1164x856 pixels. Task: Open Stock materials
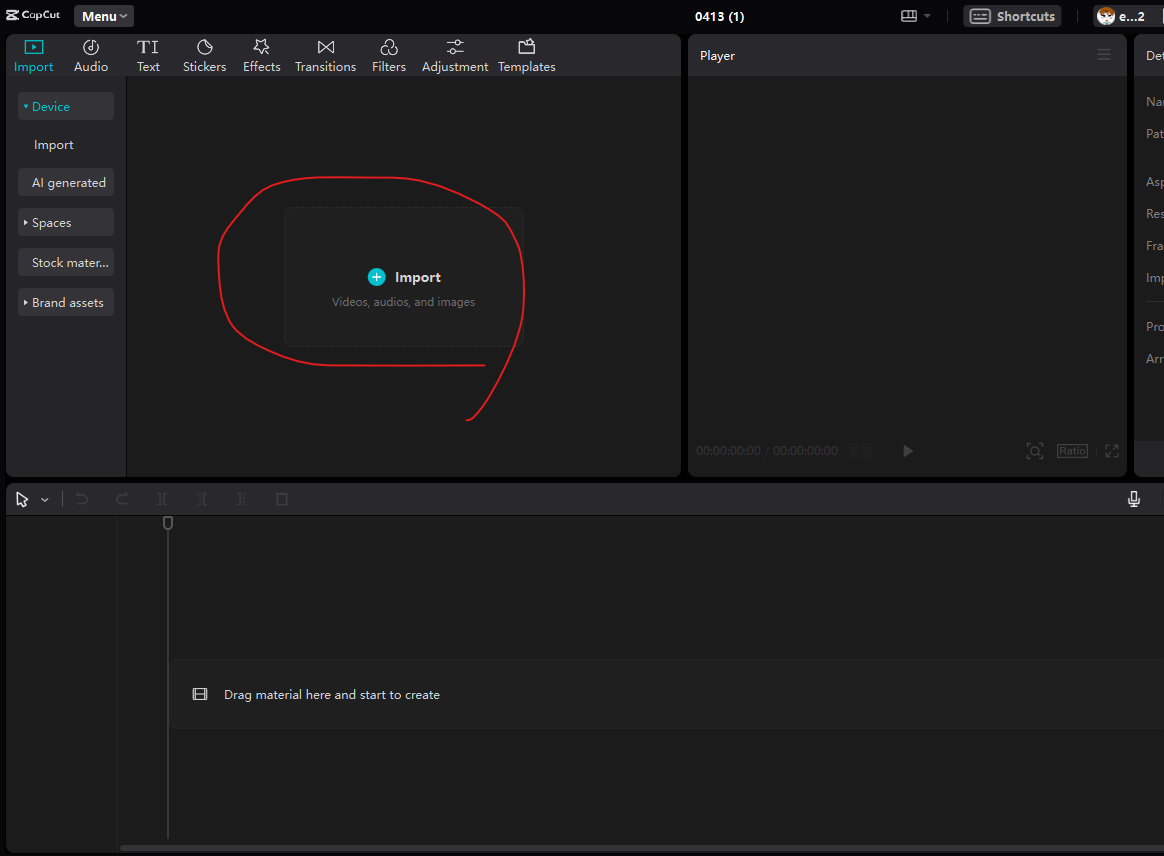(66, 263)
